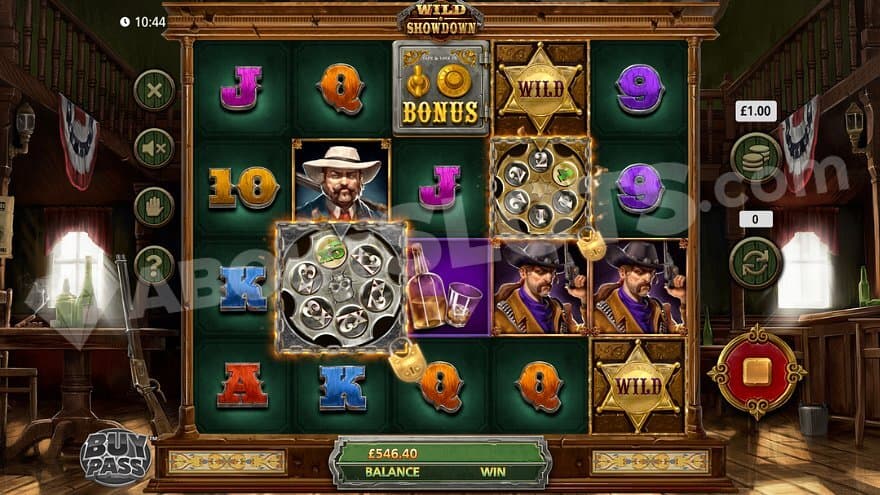The width and height of the screenshot is (880, 495).
Task: Click the £546.40 balance display
Action: (393, 453)
